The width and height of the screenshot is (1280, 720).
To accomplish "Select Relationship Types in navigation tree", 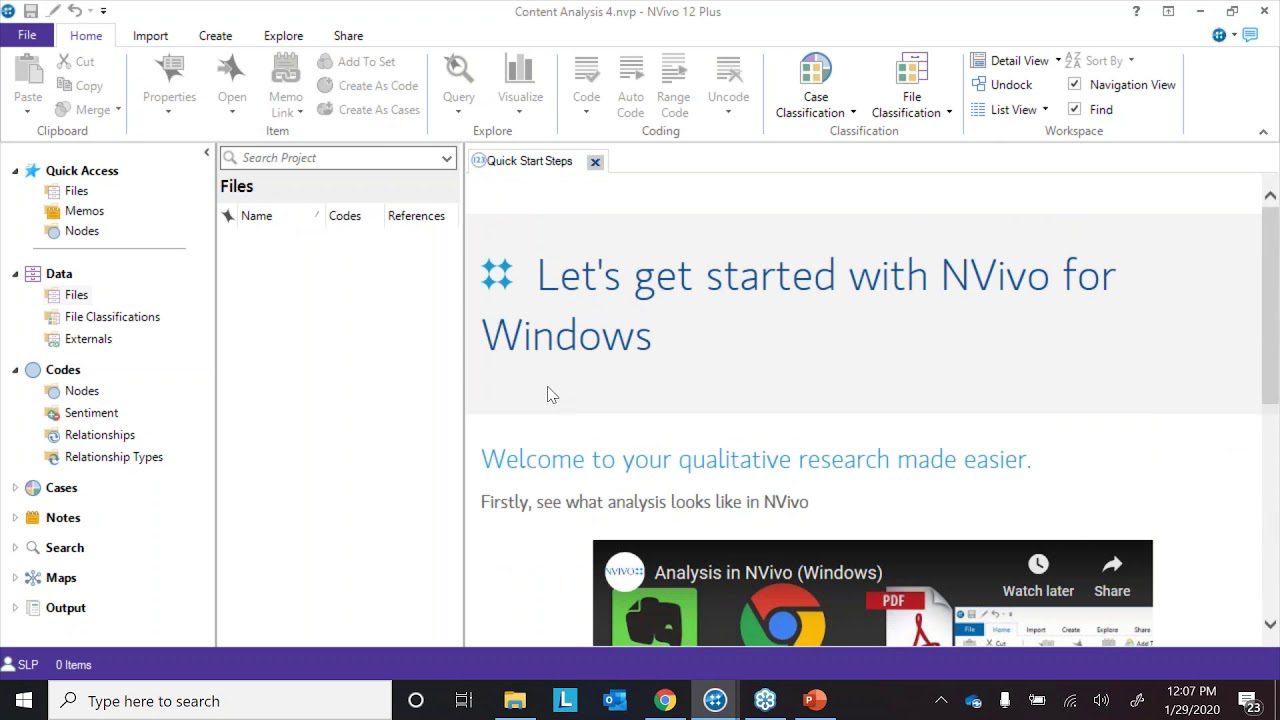I will tap(113, 457).
